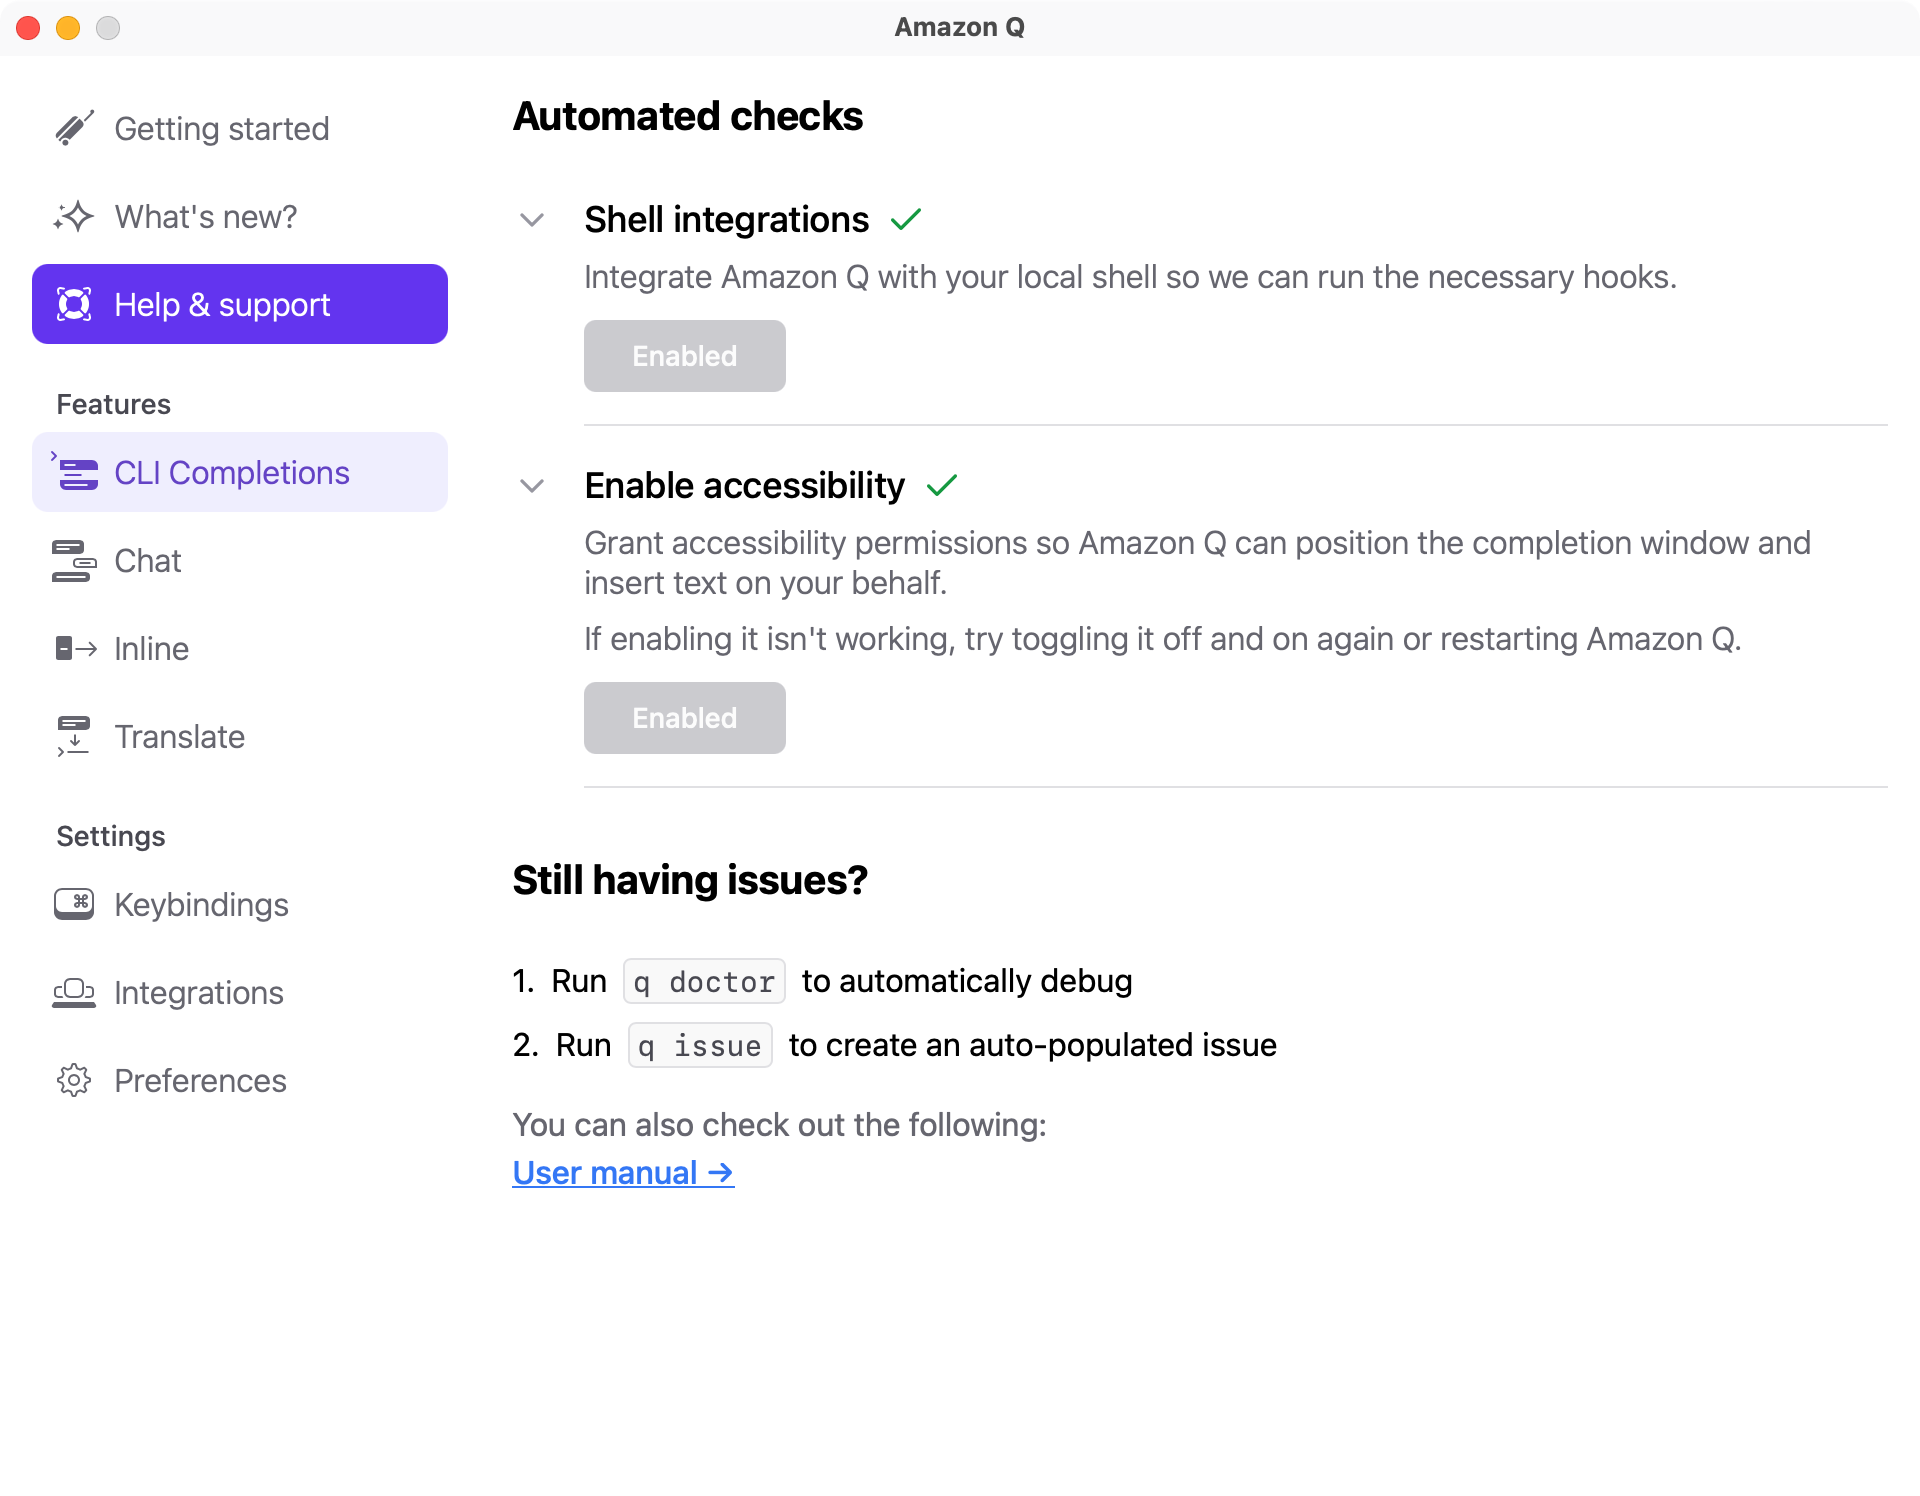This screenshot has width=1920, height=1496.
Task: Open the What's new? page
Action: [240, 216]
